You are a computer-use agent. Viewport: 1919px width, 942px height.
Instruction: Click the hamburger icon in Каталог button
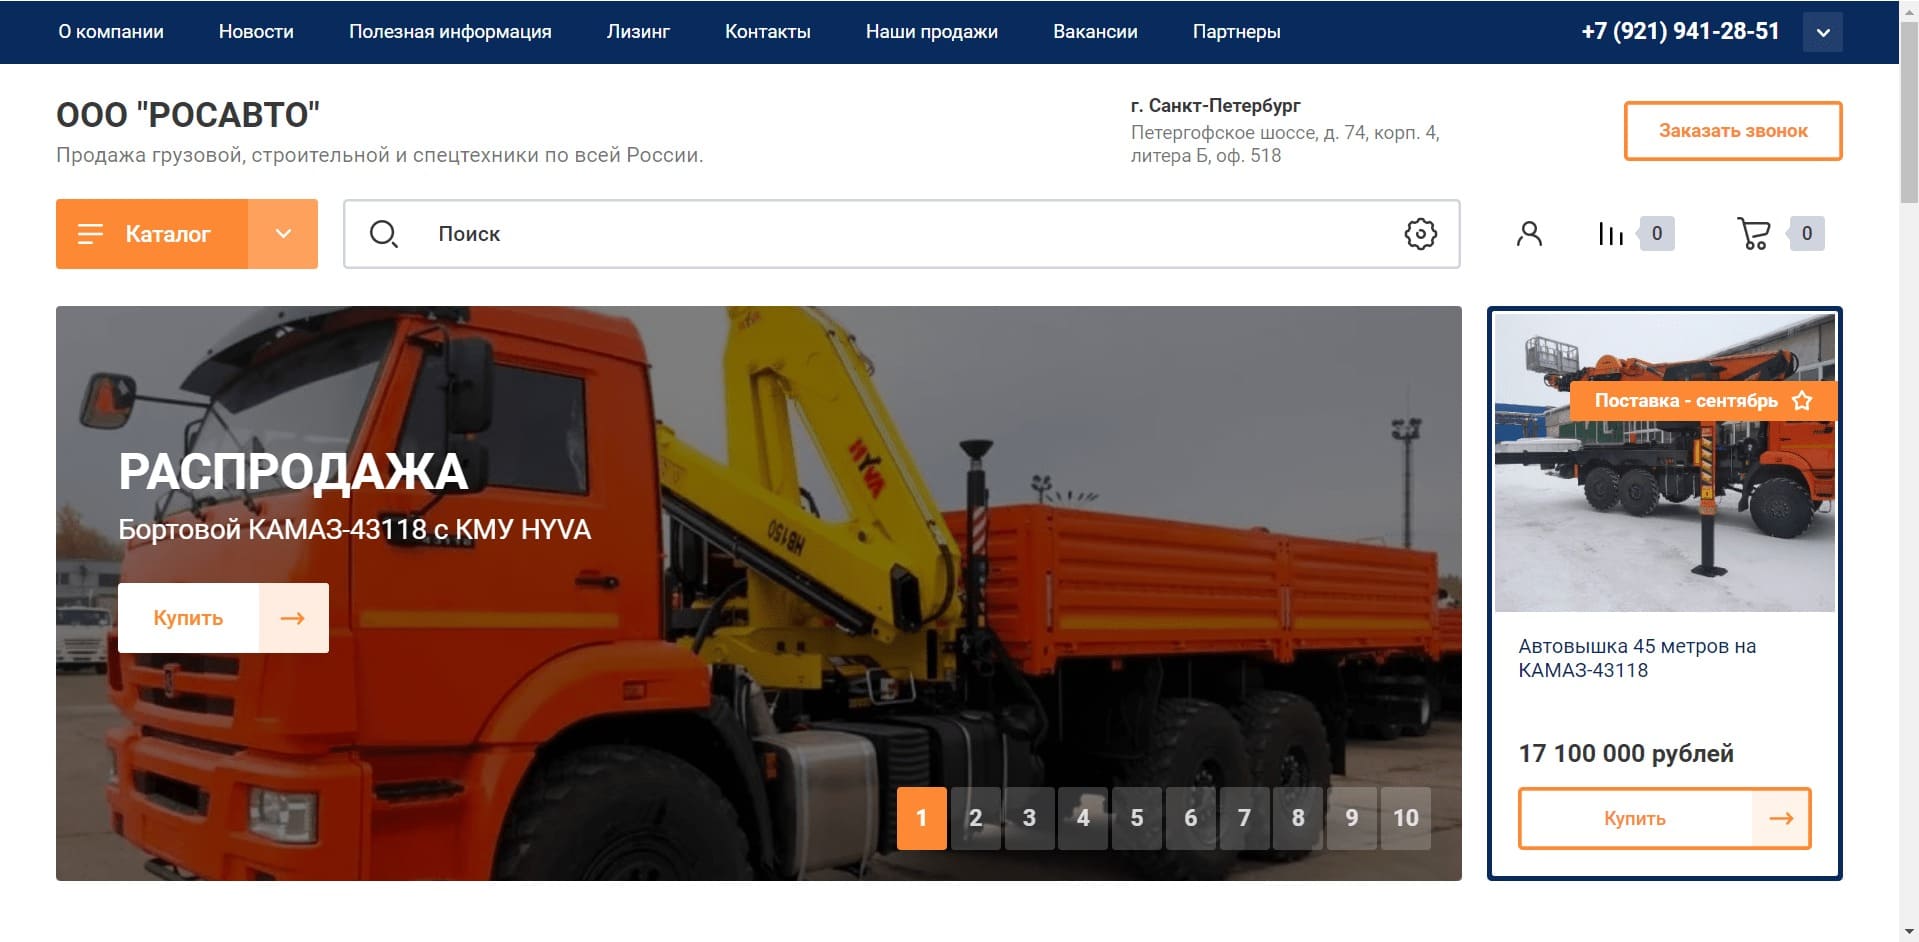point(90,234)
